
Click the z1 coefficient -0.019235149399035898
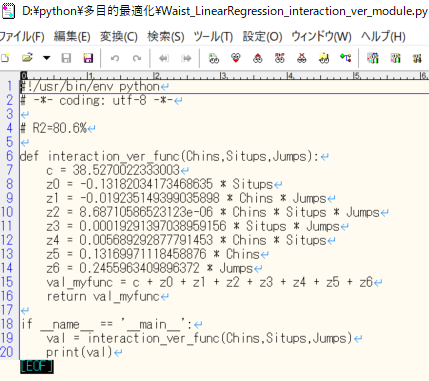[149, 198]
